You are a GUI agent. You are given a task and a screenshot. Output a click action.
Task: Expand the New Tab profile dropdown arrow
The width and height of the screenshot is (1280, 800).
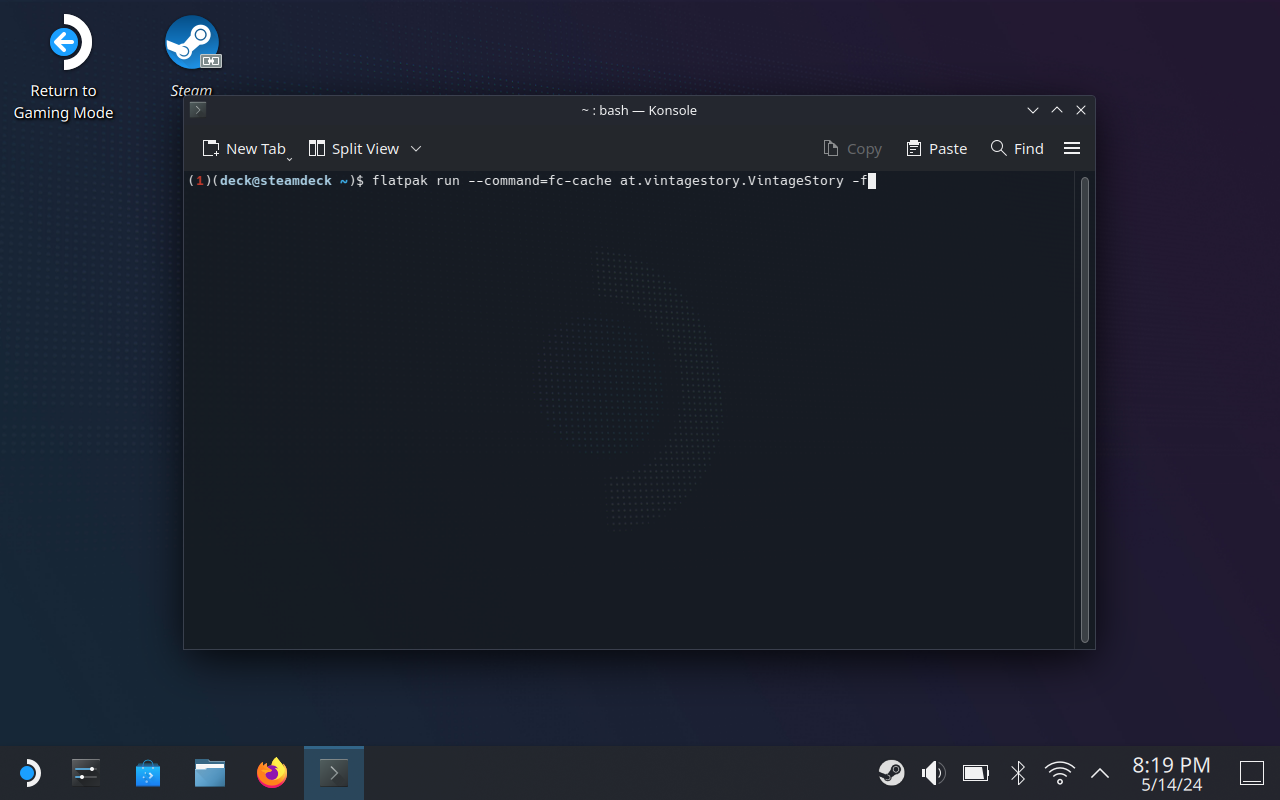click(289, 158)
